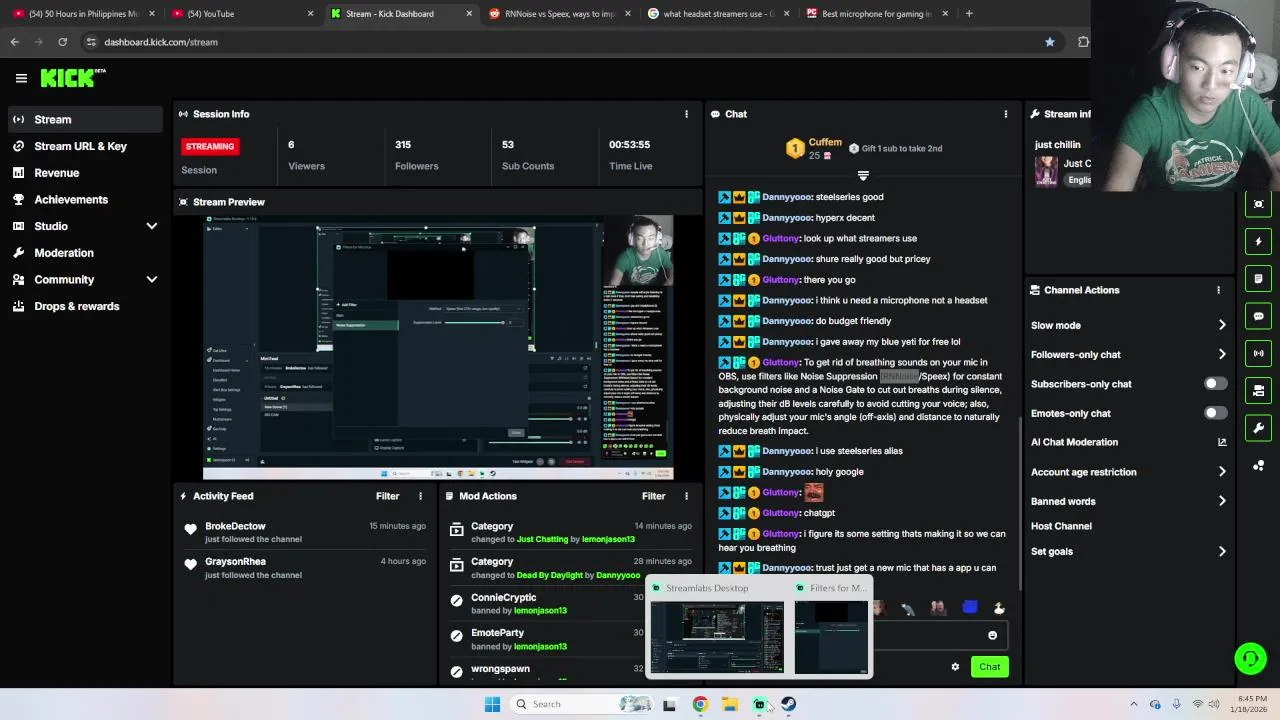Toggle Subscribers-only chat
The height and width of the screenshot is (720, 1280).
(1215, 384)
